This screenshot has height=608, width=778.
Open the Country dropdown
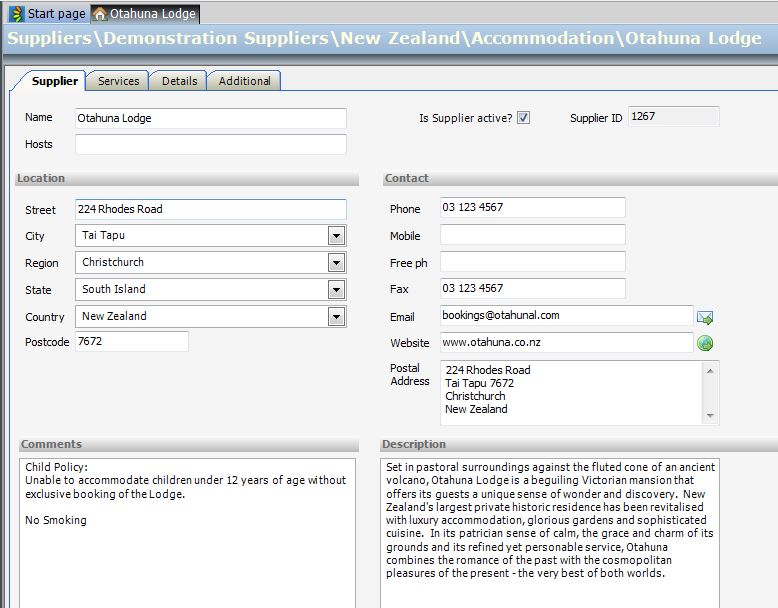pyautogui.click(x=337, y=317)
